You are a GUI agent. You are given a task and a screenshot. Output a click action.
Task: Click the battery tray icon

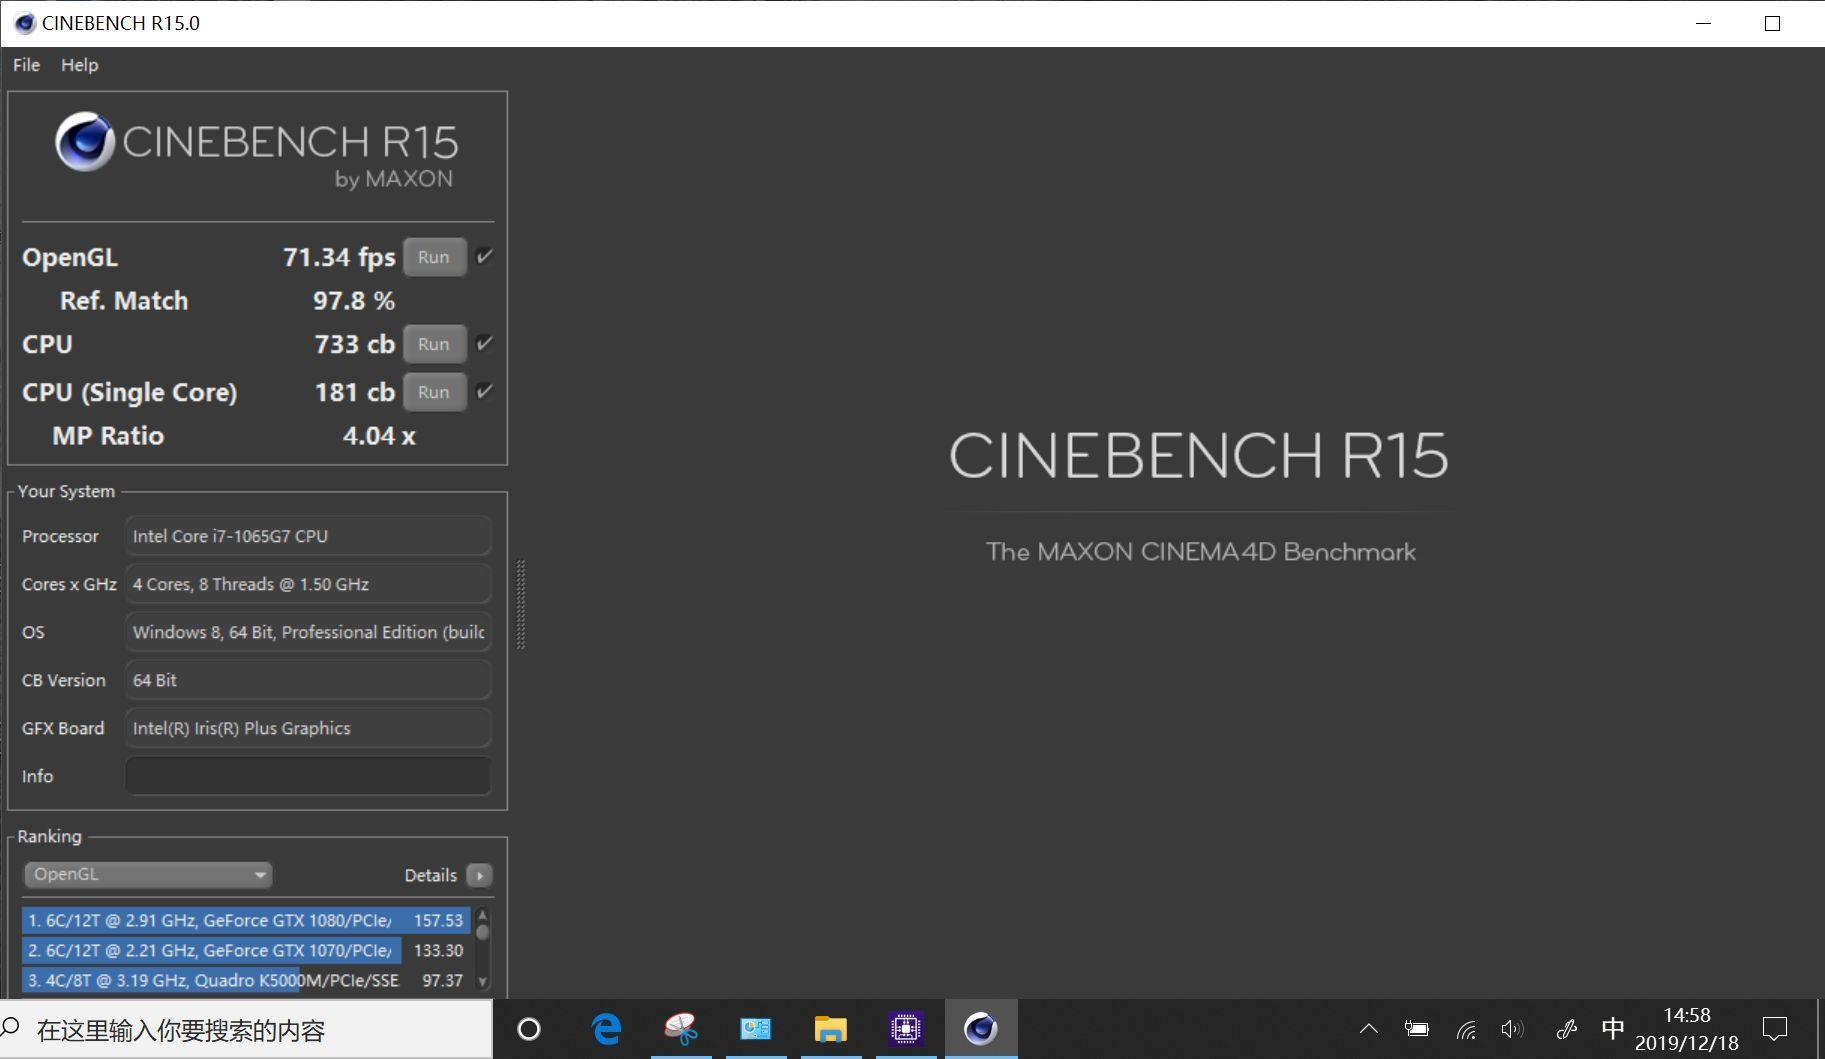1417,1029
